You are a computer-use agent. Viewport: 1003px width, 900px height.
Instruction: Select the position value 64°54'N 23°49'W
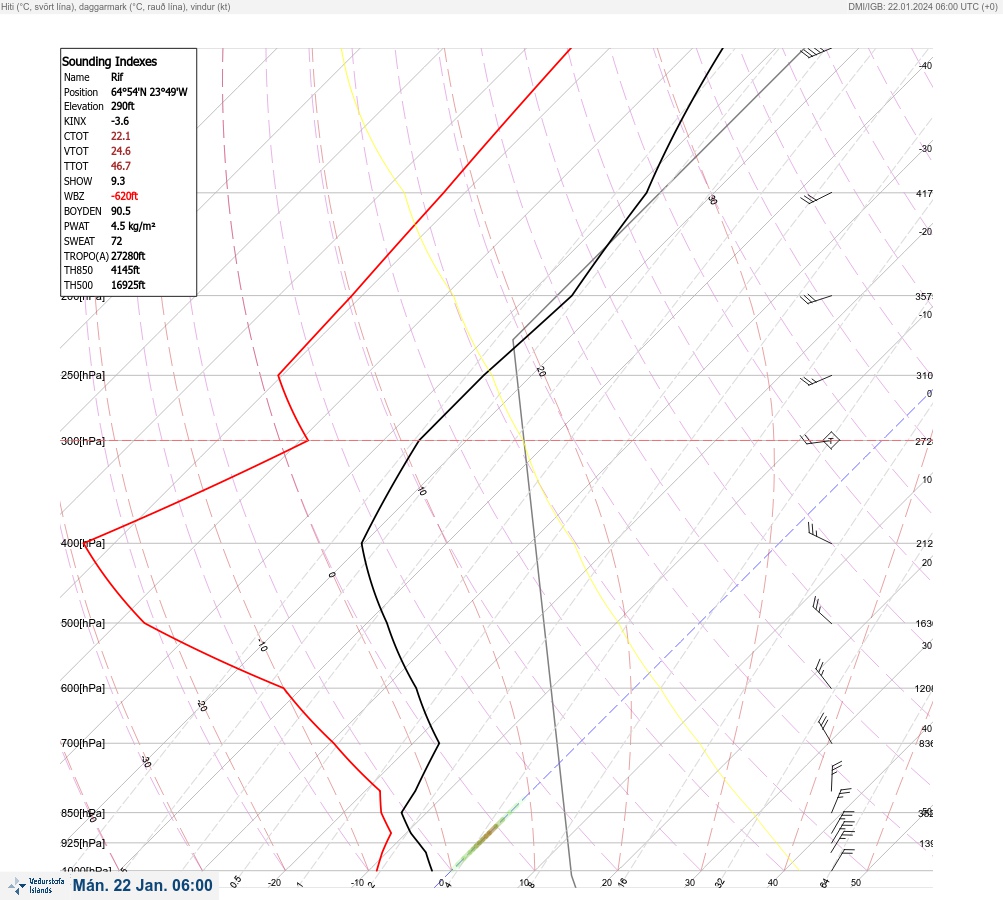149,92
